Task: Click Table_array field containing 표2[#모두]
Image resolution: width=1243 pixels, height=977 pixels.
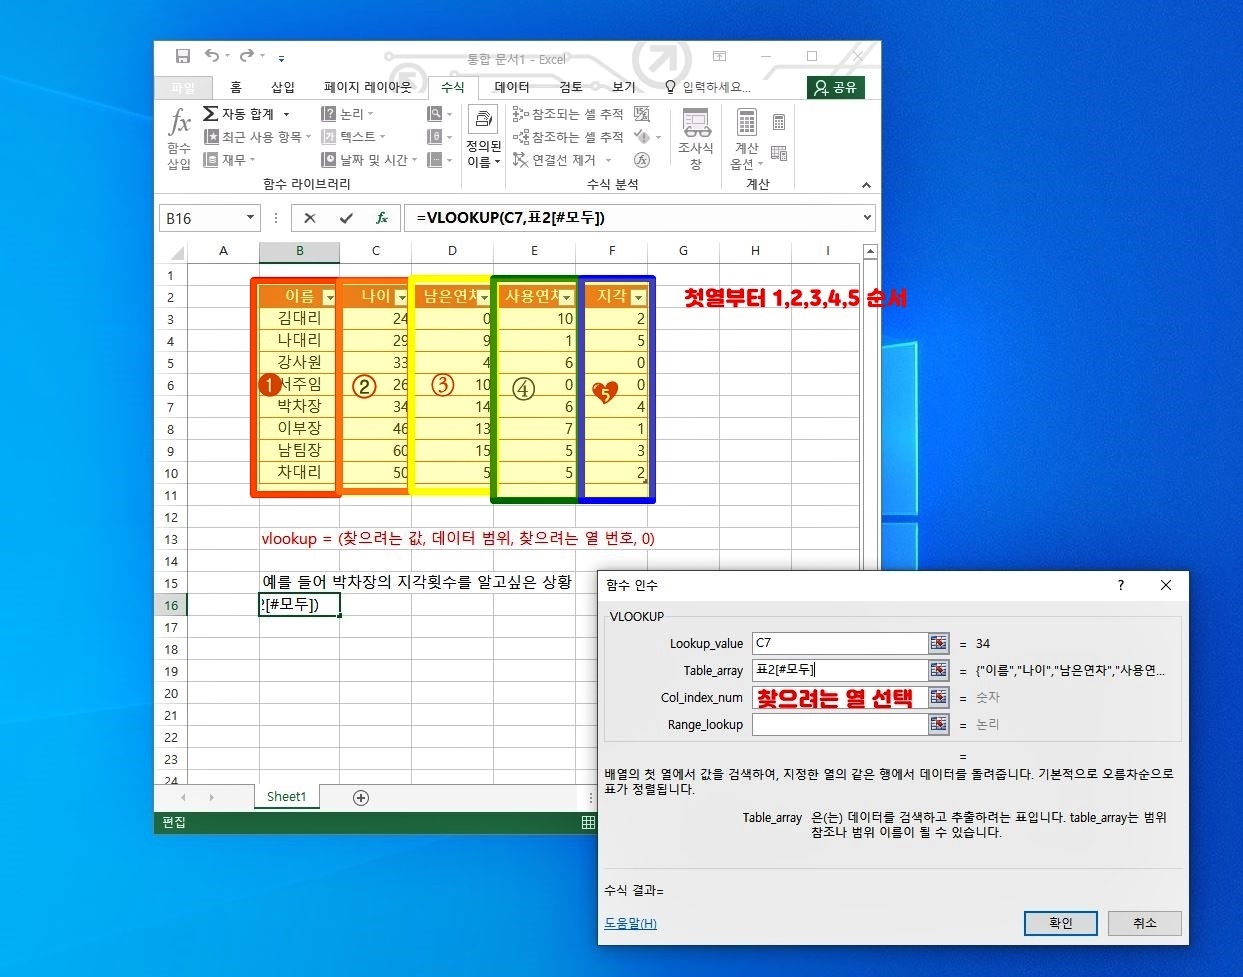Action: tap(839, 670)
